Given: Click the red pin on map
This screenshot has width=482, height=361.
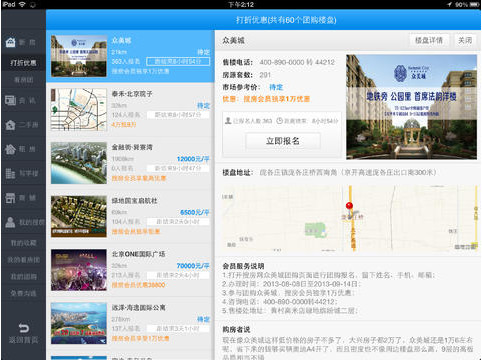Looking at the screenshot, I should (349, 207).
